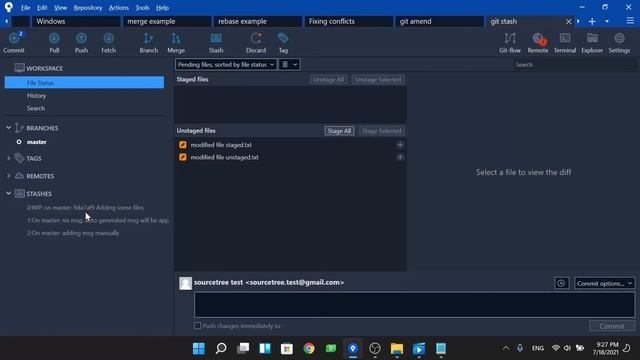Open the Git-flow tool

(510, 42)
